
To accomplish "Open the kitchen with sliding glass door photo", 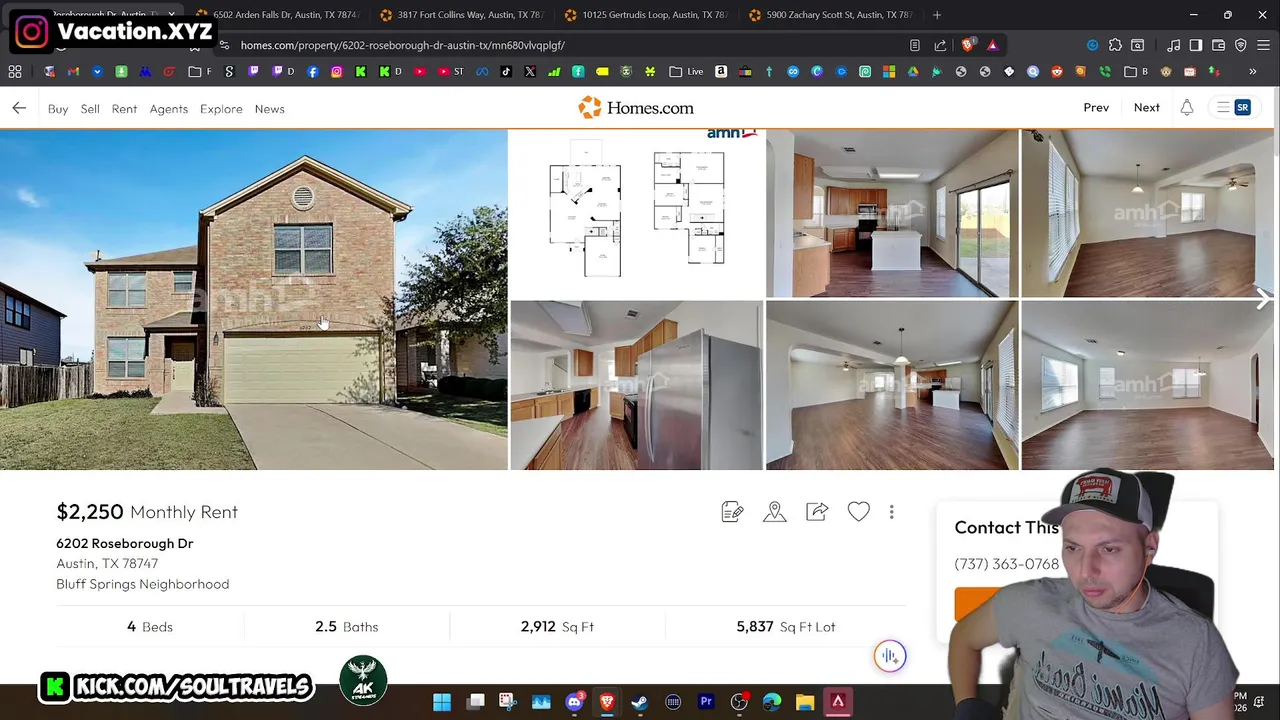I will click(892, 213).
